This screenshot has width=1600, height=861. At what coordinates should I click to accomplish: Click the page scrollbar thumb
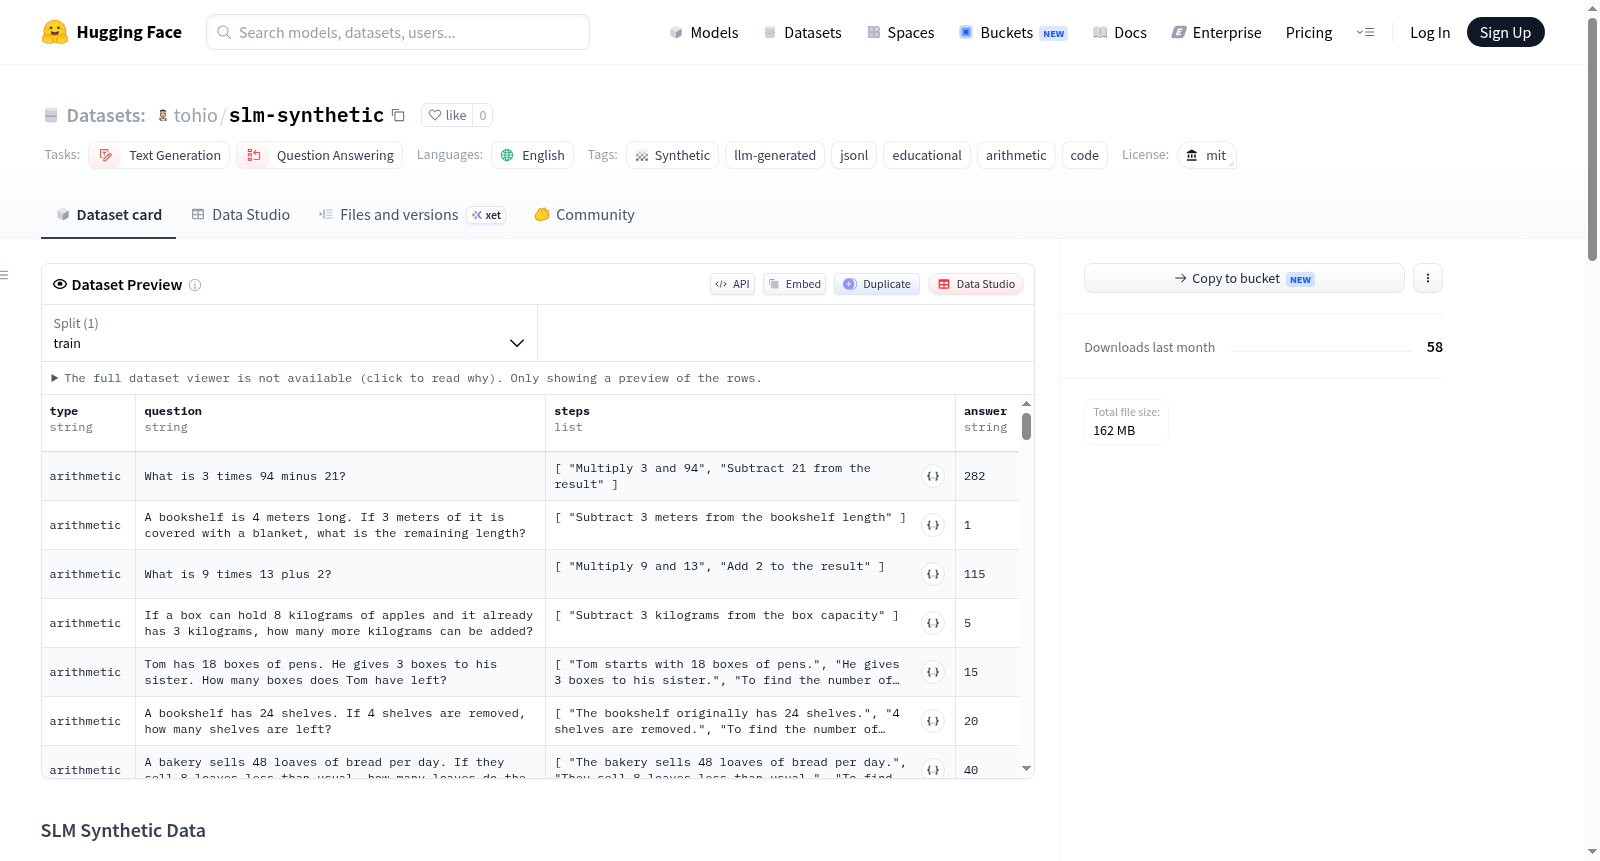click(x=1592, y=140)
